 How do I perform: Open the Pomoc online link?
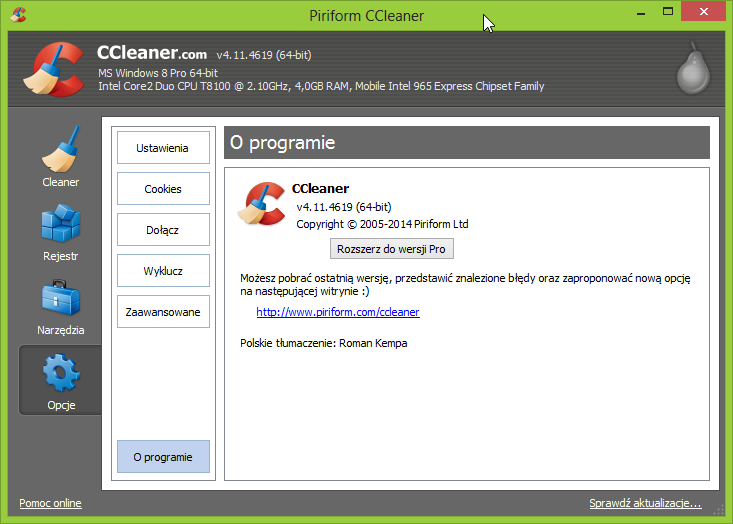[50, 503]
